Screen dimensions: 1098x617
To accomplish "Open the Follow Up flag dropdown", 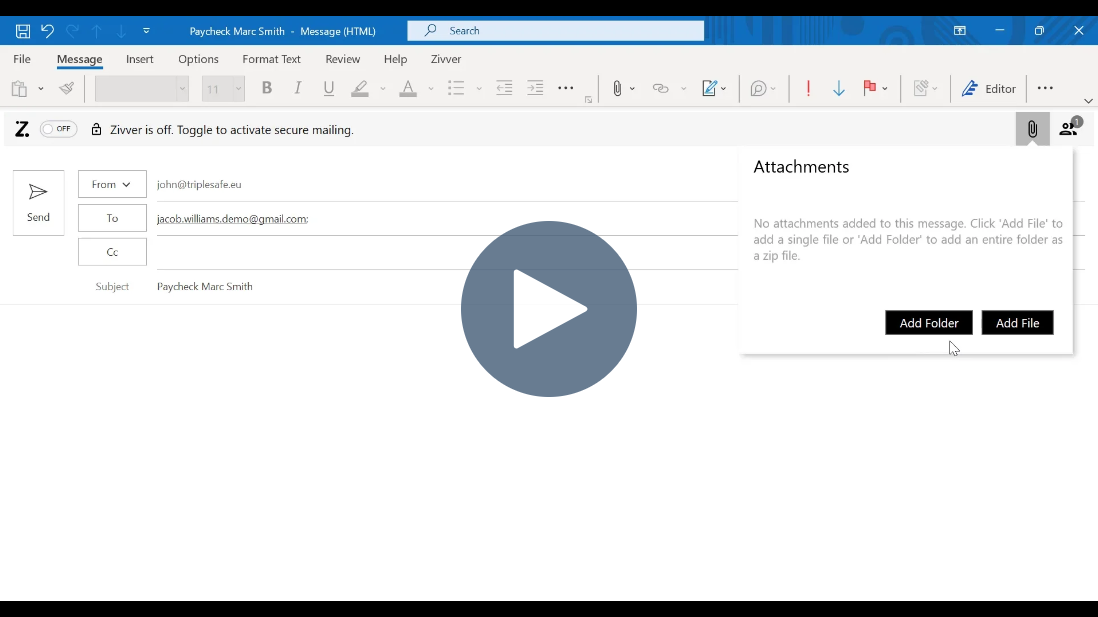I will [x=885, y=89].
